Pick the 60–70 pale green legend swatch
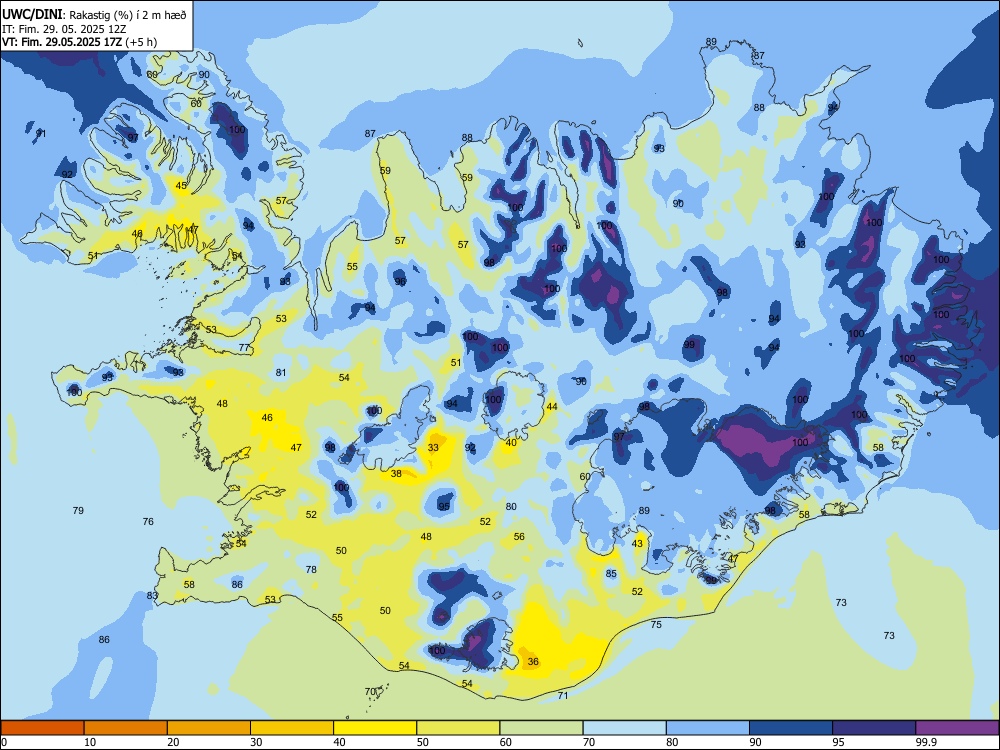The image size is (1000, 750). click(541, 728)
